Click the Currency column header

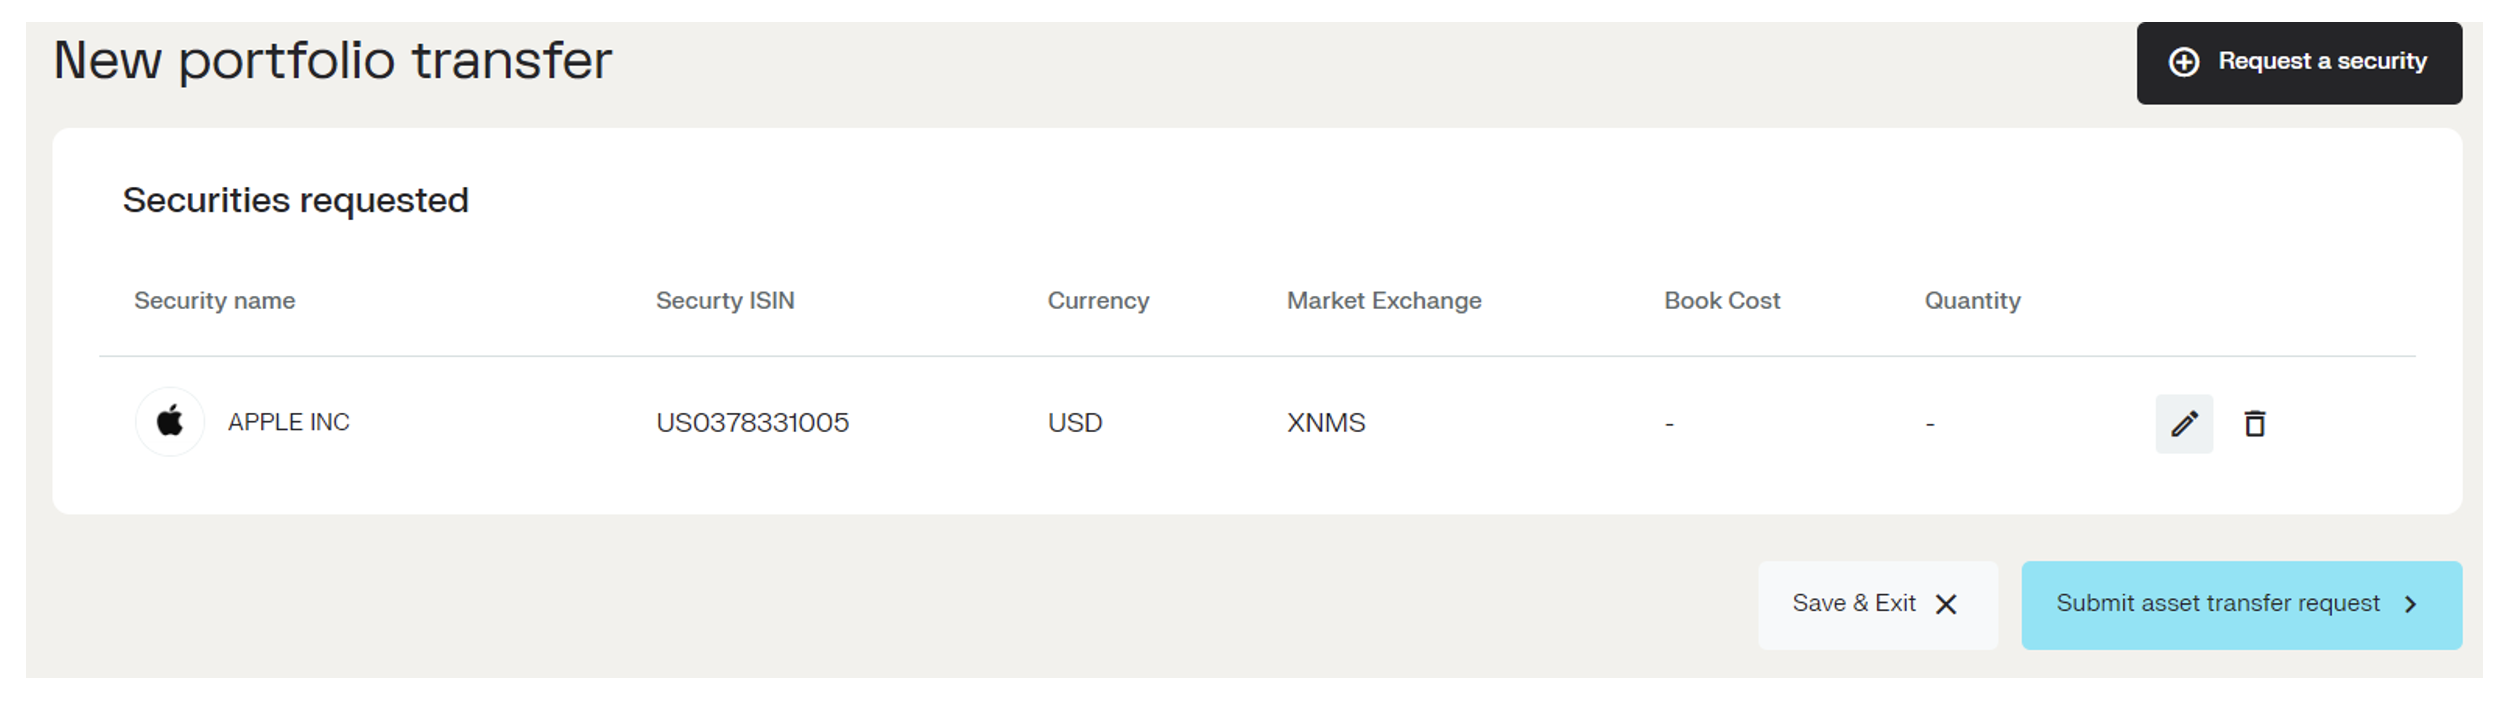1098,301
